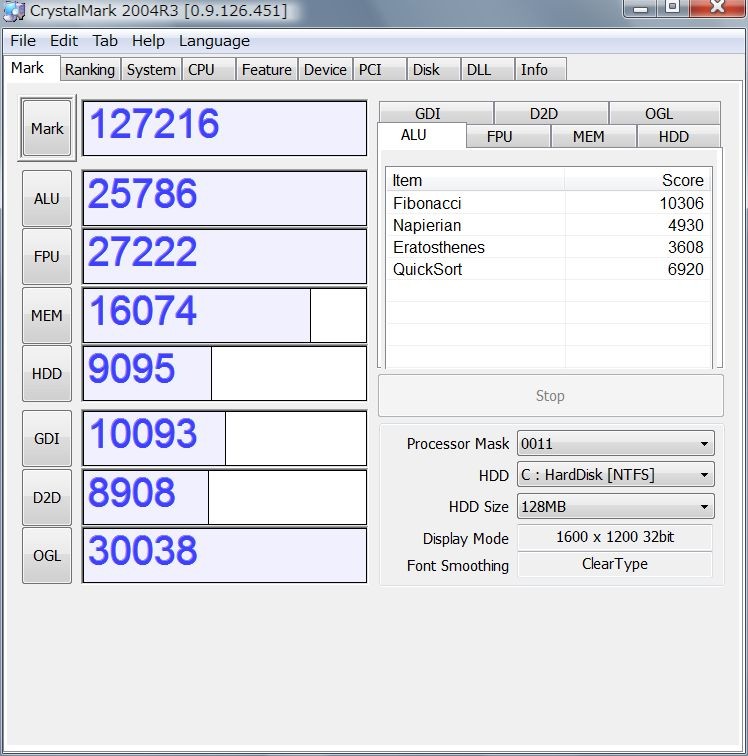Viewport: 748px width, 756px height.
Task: Expand the Processor Mask dropdown
Action: 615,443
